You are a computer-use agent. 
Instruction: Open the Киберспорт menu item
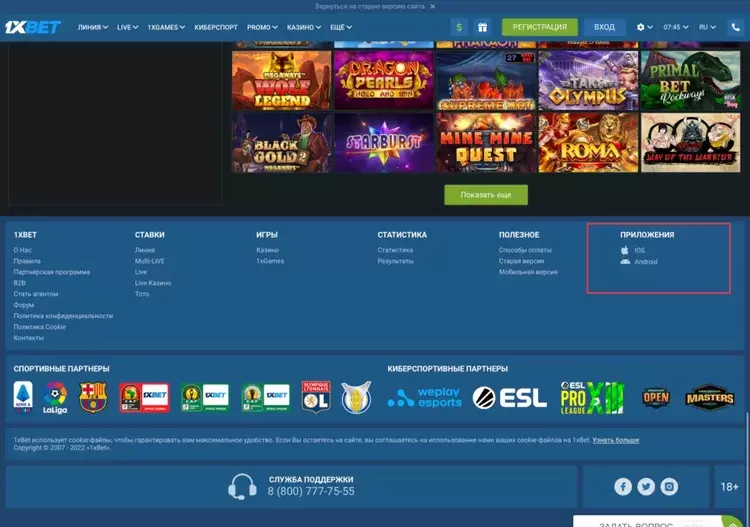[x=216, y=27]
